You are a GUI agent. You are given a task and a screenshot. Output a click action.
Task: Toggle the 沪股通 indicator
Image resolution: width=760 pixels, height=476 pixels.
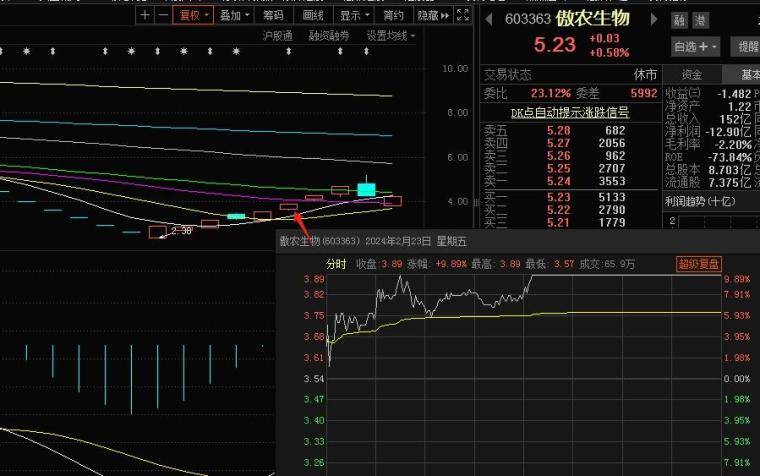278,36
